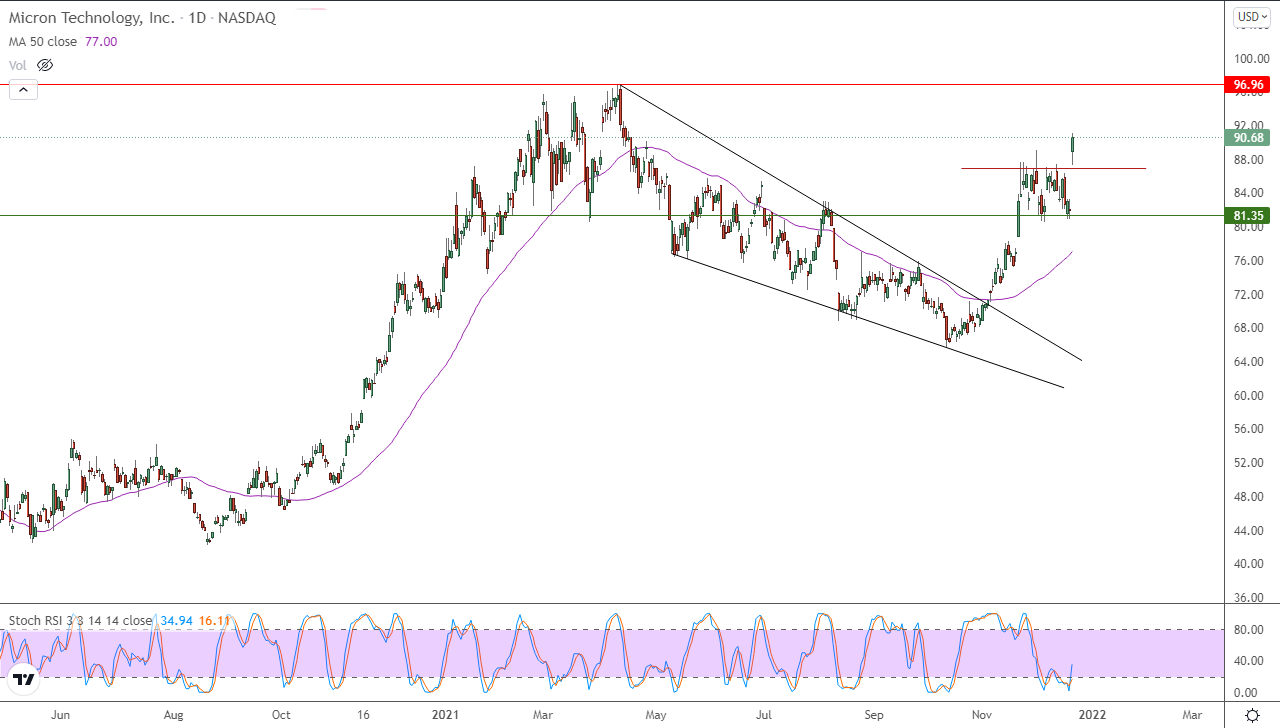The width and height of the screenshot is (1280, 728).
Task: Collapse the indicator legend with the chevron button
Action: coord(23,90)
